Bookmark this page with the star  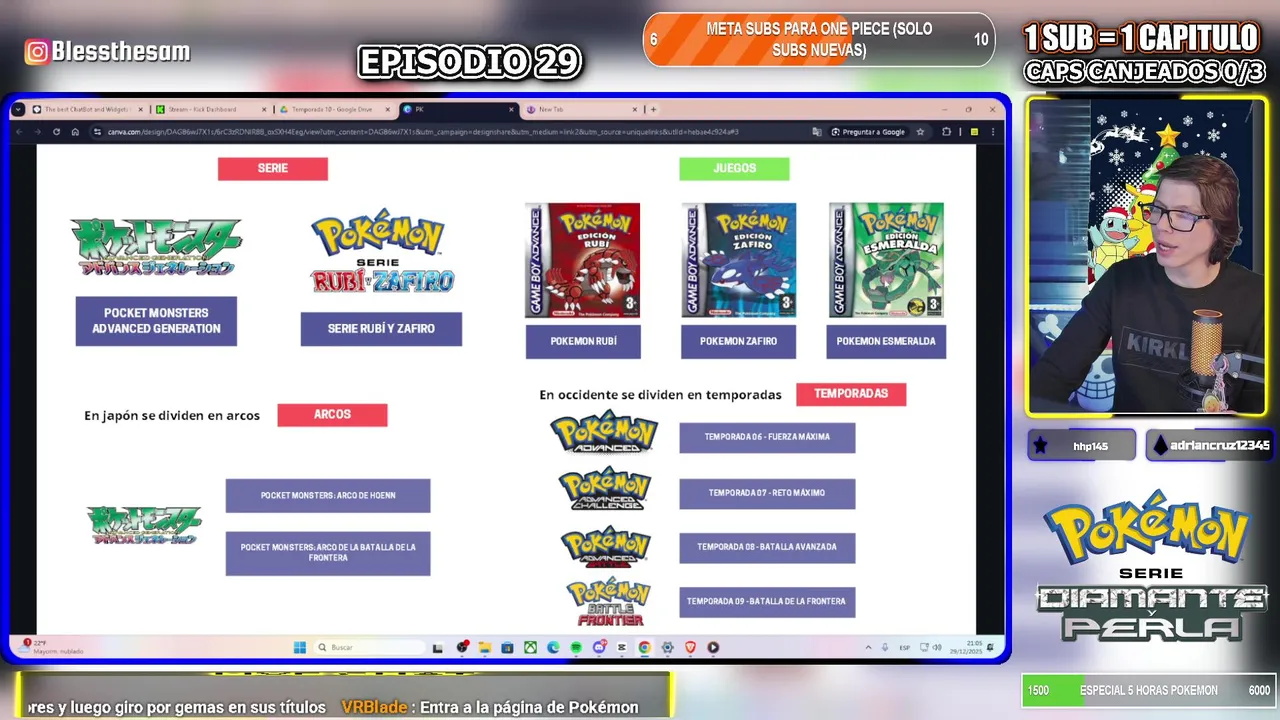pyautogui.click(x=920, y=131)
